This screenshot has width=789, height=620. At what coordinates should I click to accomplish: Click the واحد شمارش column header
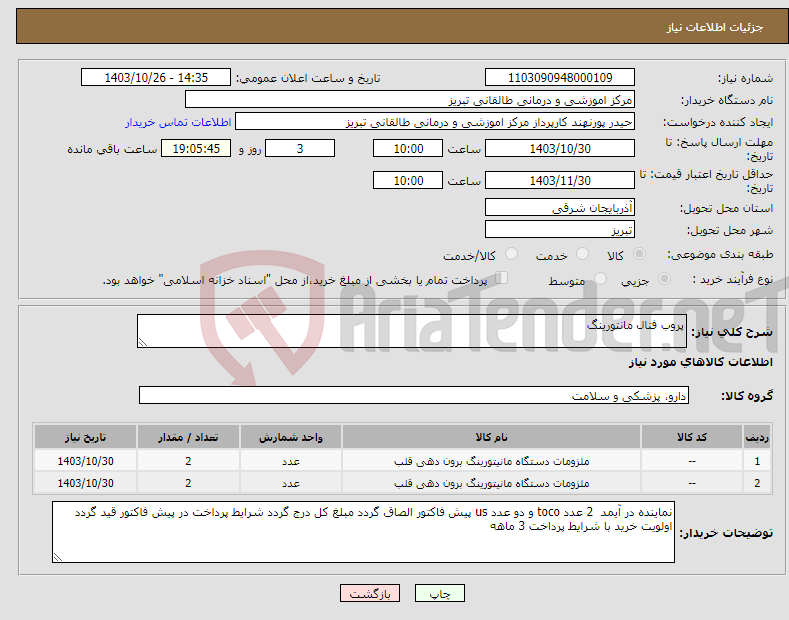click(x=291, y=437)
